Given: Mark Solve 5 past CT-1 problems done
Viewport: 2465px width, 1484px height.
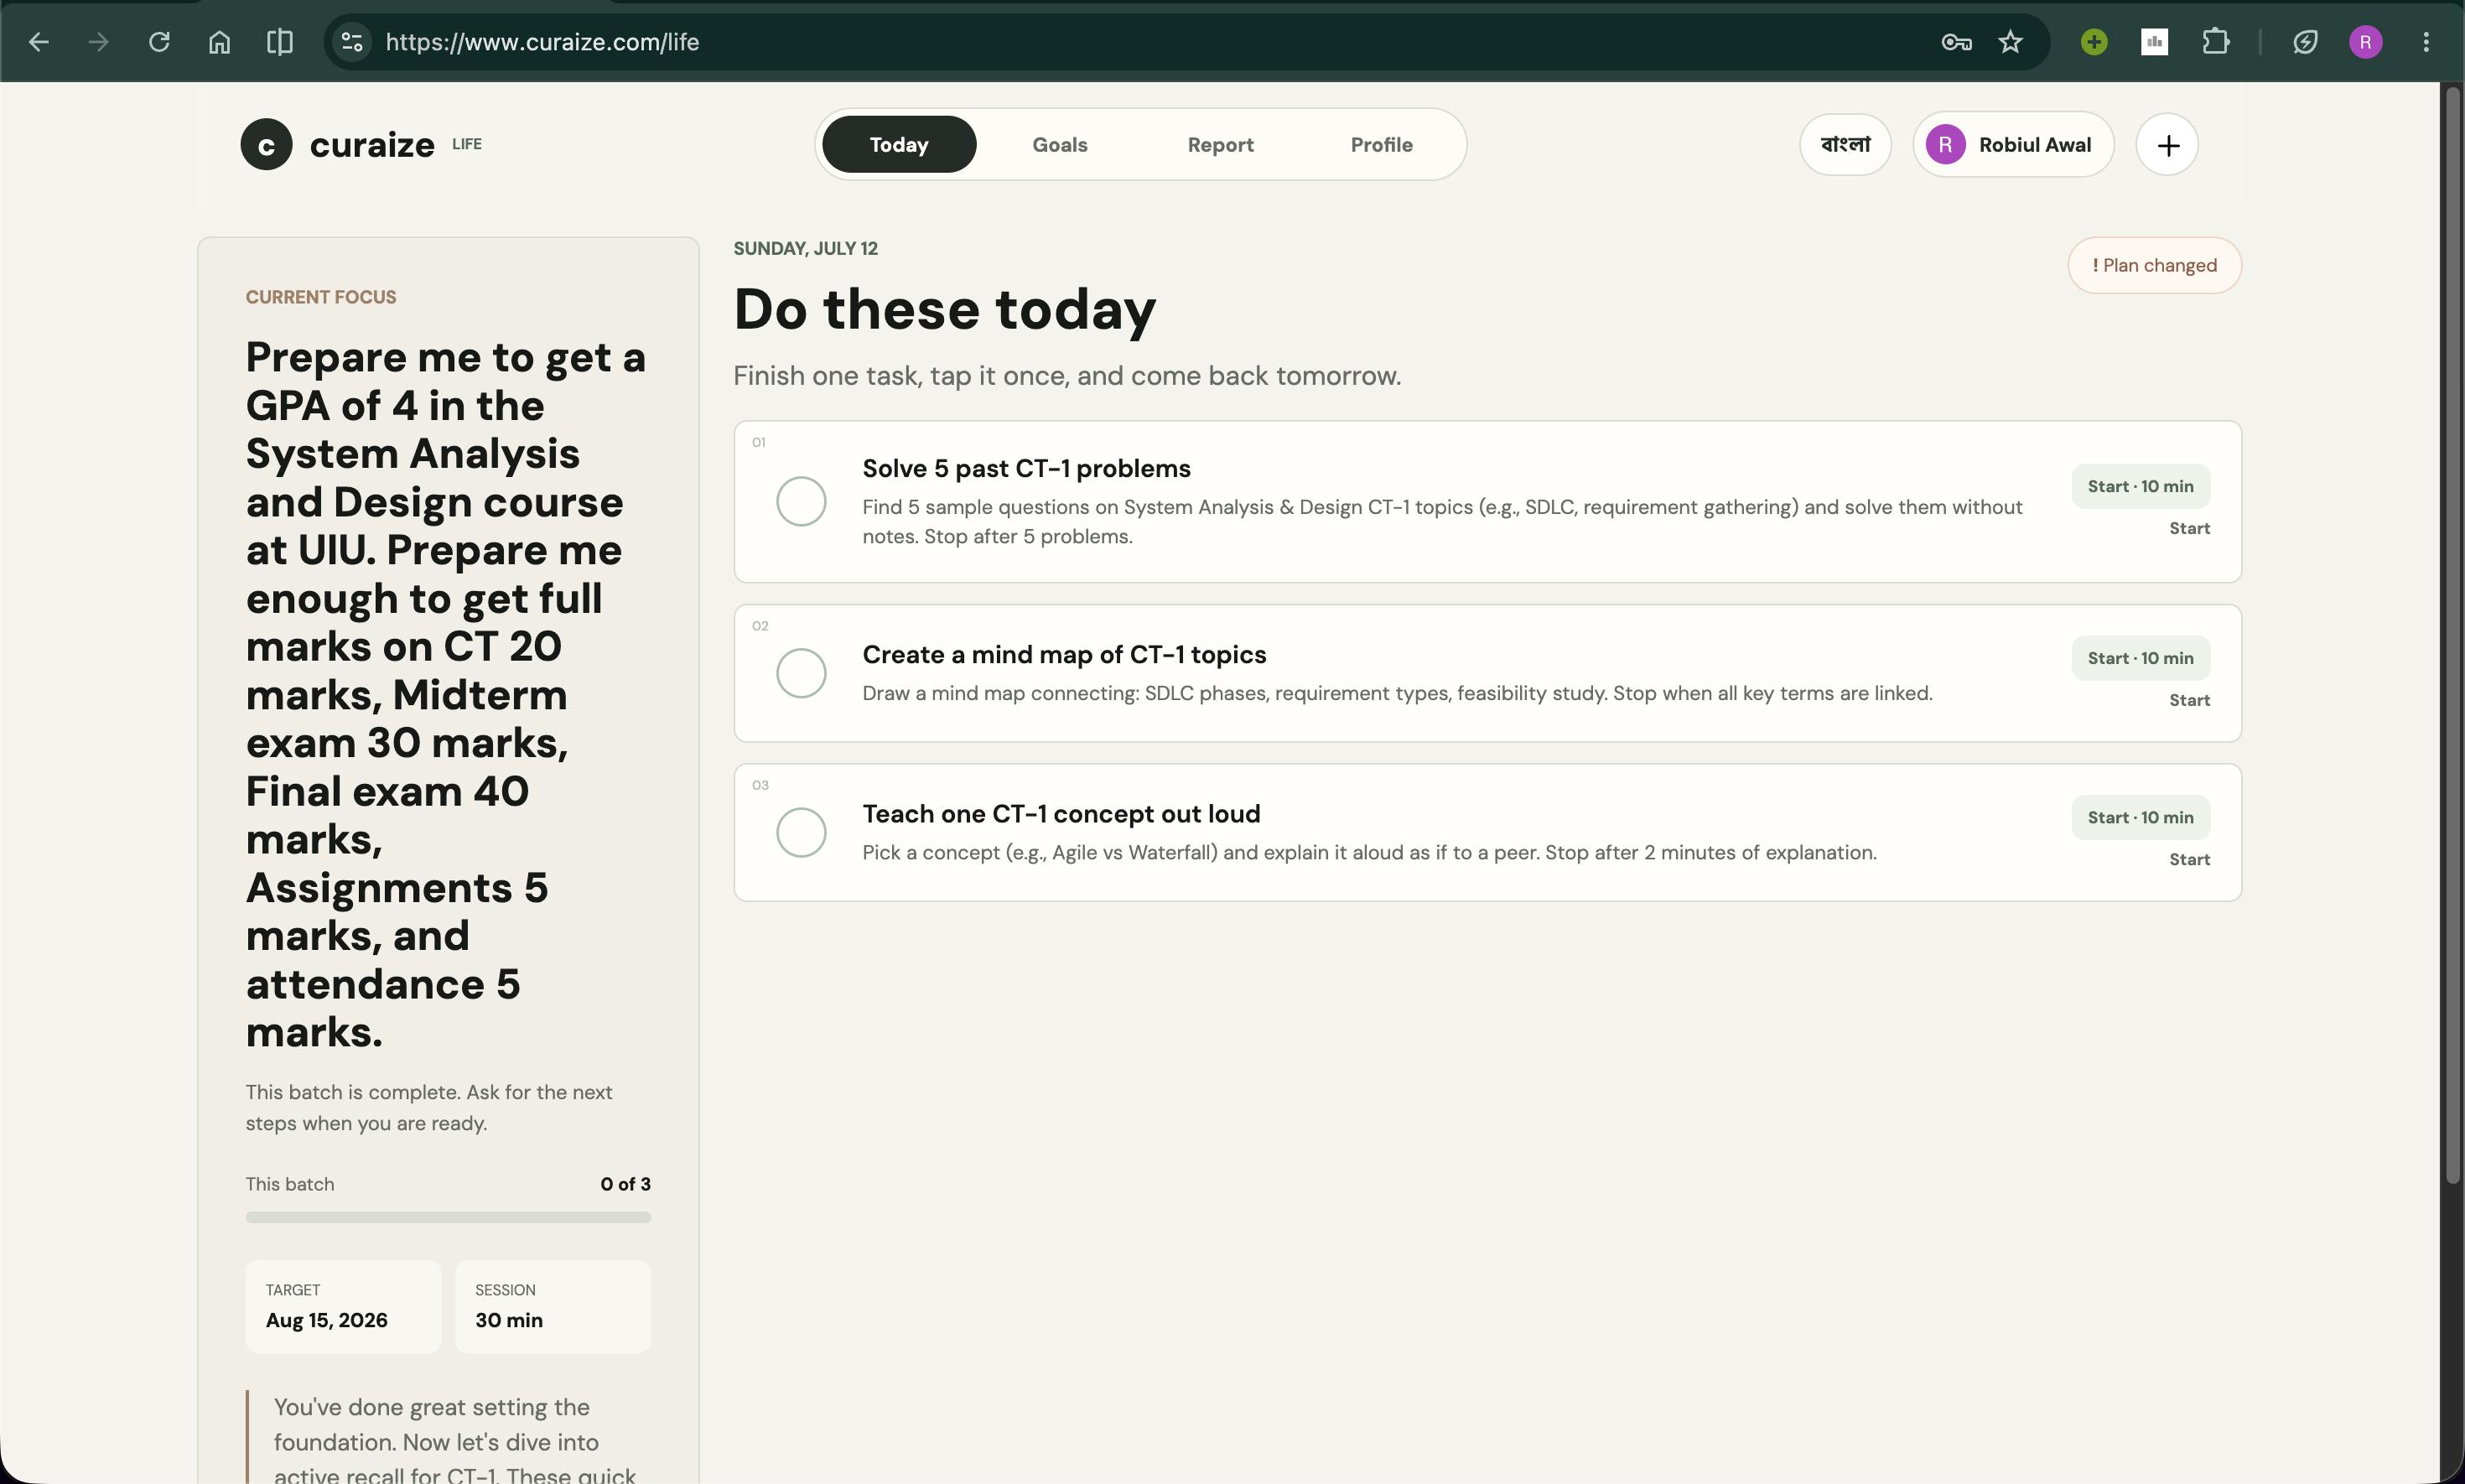Looking at the screenshot, I should click(801, 501).
